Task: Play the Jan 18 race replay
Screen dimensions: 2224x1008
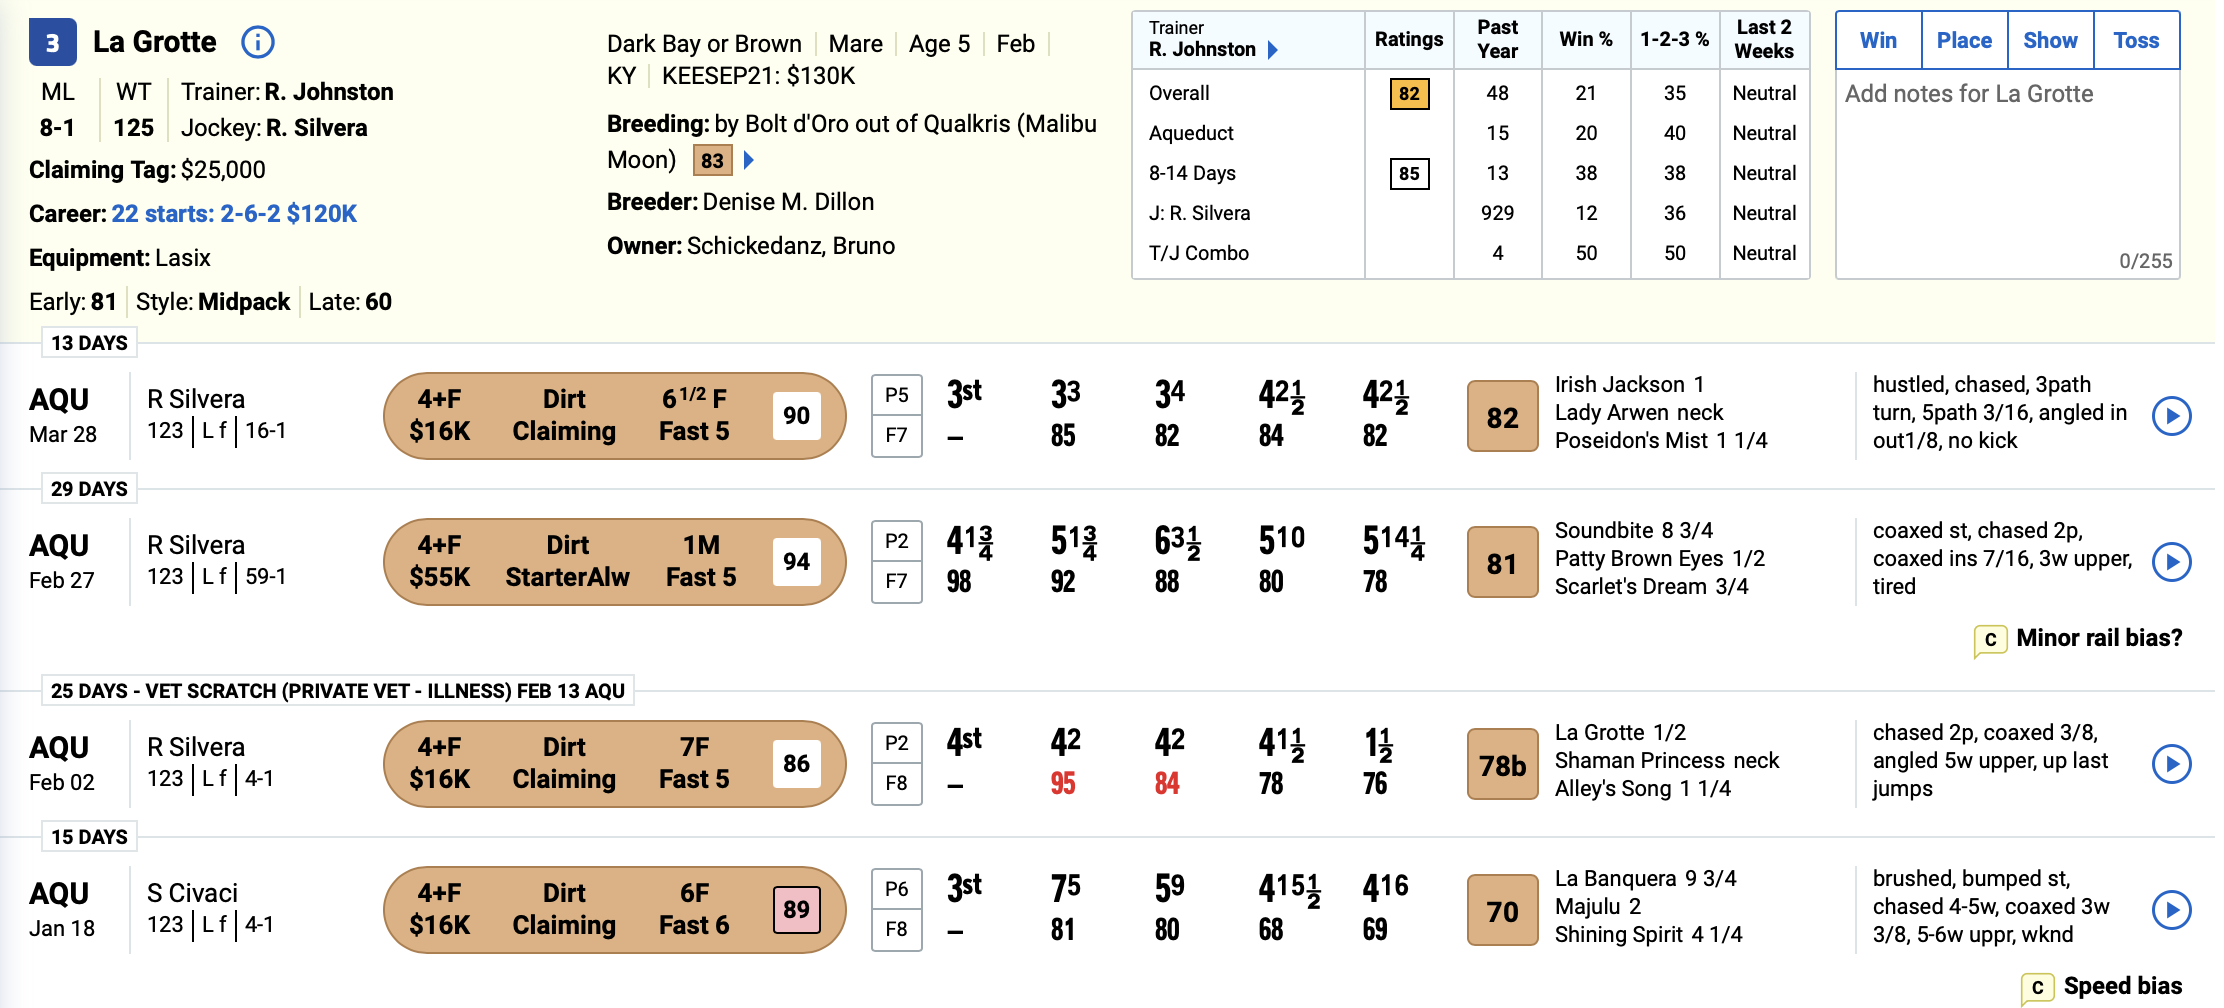Action: [2171, 910]
